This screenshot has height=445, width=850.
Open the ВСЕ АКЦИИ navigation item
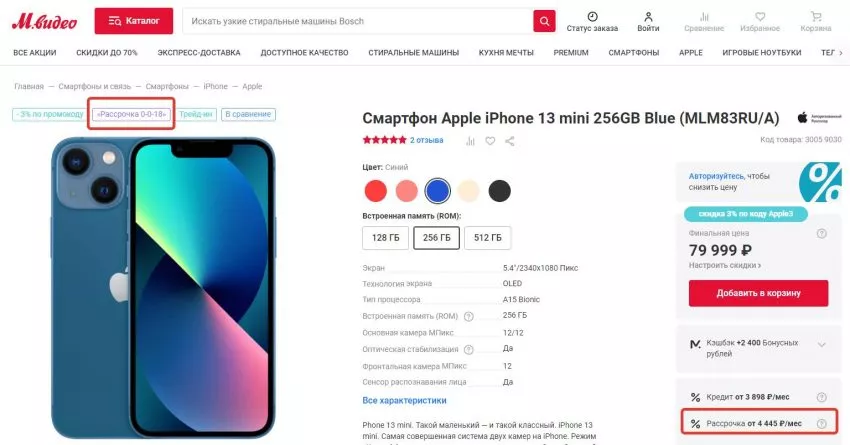(x=35, y=53)
